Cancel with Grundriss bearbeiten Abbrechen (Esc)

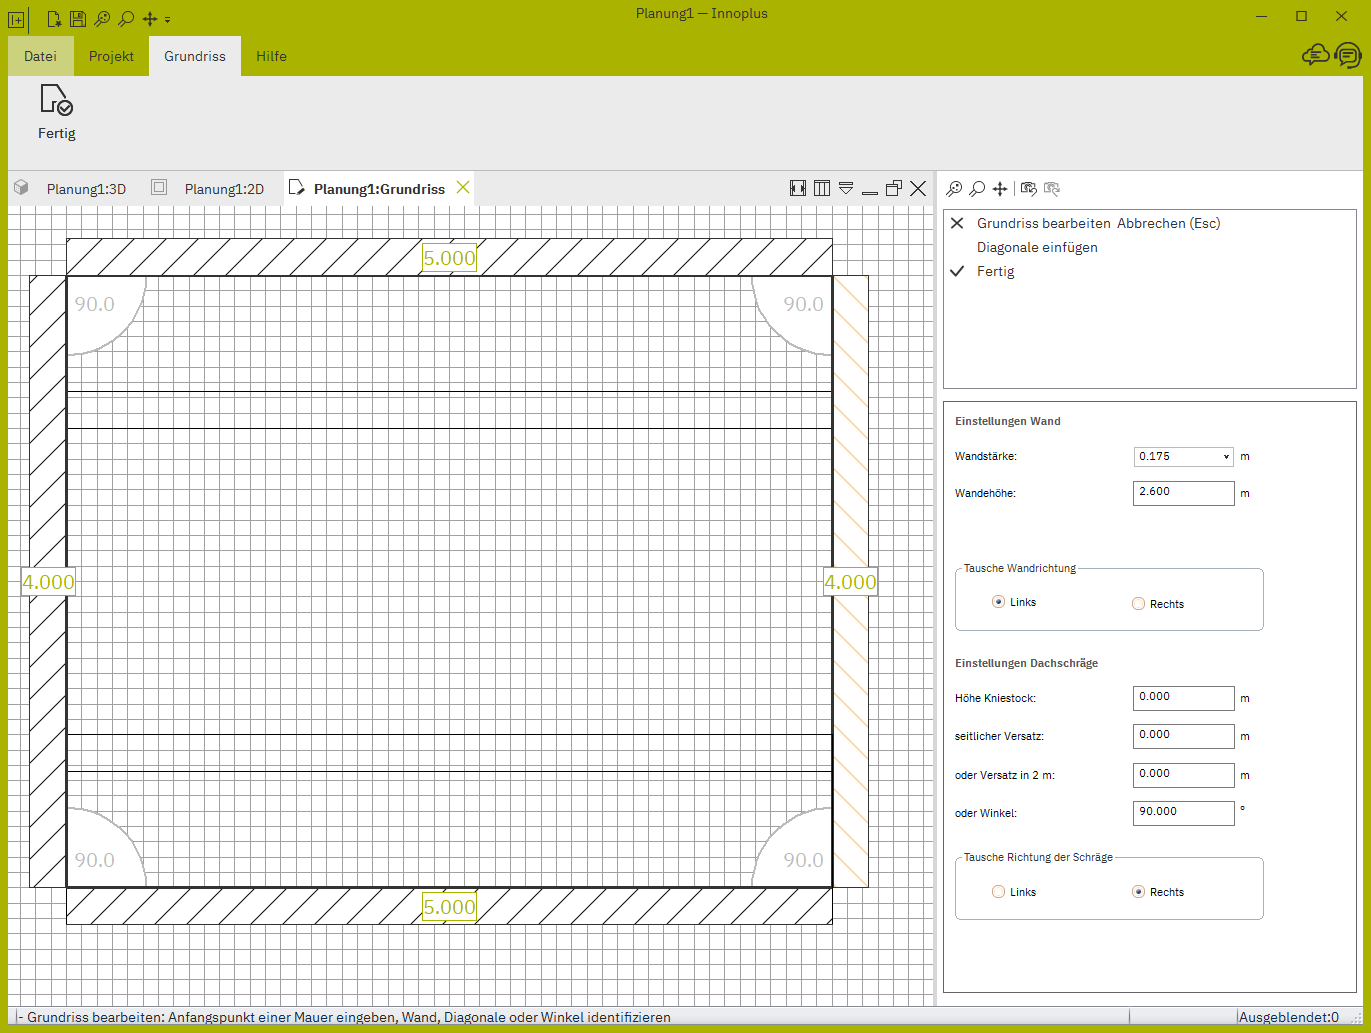(1098, 223)
